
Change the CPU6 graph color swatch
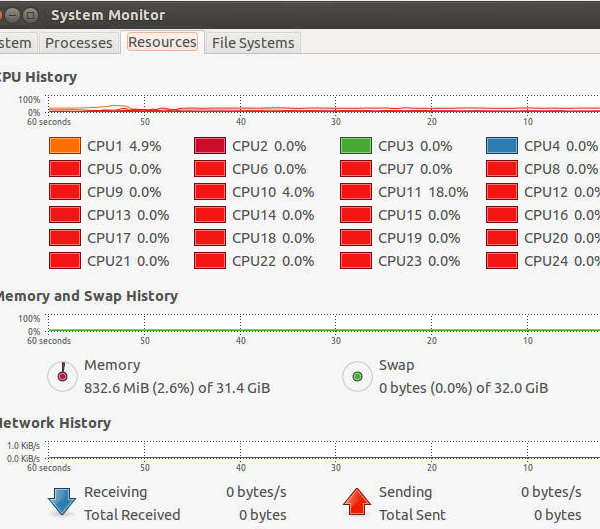tap(210, 169)
